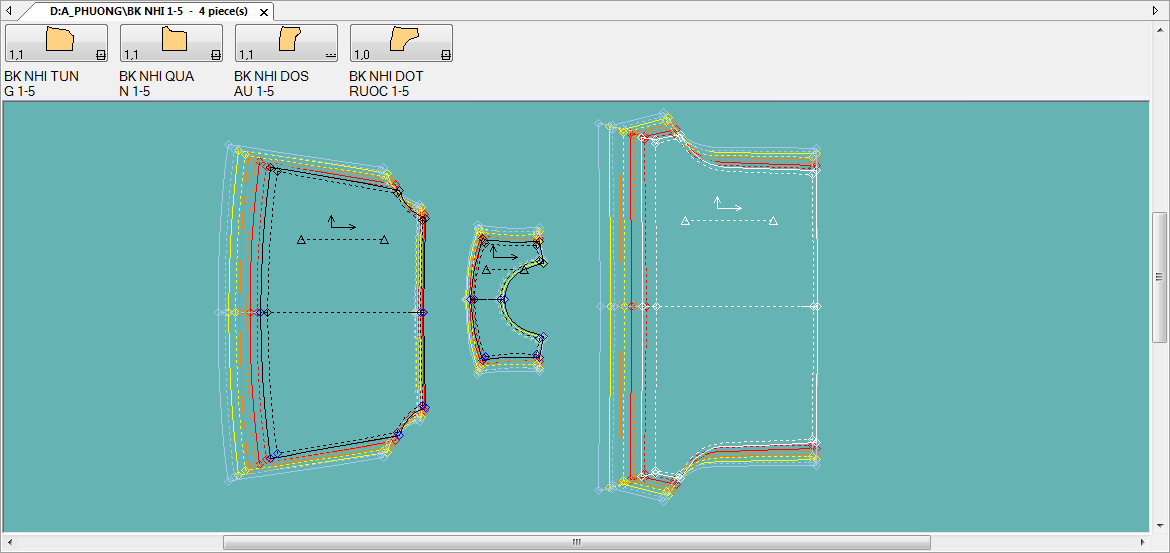This screenshot has width=1170, height=553.
Task: Select the BK NHI TUNG 1-5 piece thumbnail
Action: point(57,43)
